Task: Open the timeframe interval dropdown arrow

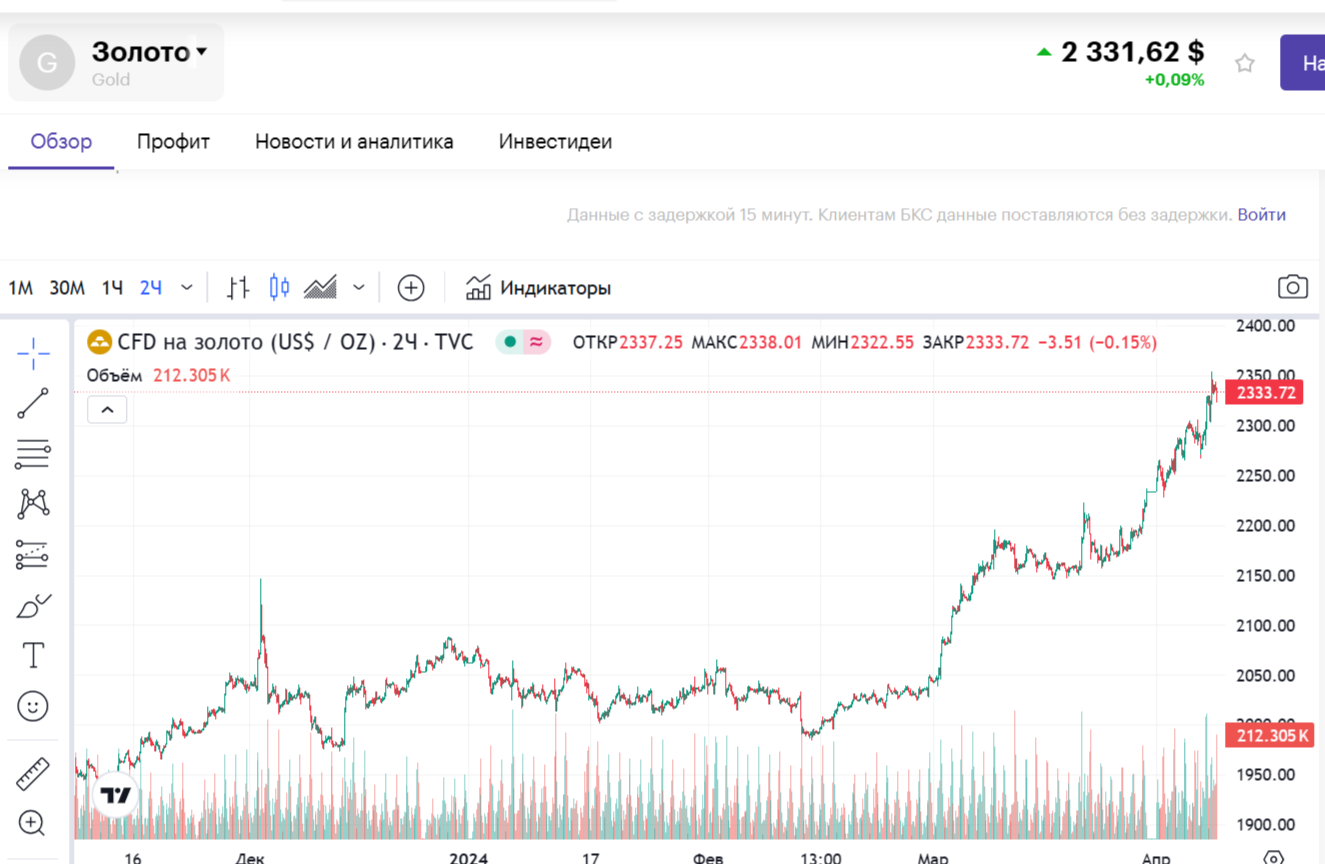Action: (187, 288)
